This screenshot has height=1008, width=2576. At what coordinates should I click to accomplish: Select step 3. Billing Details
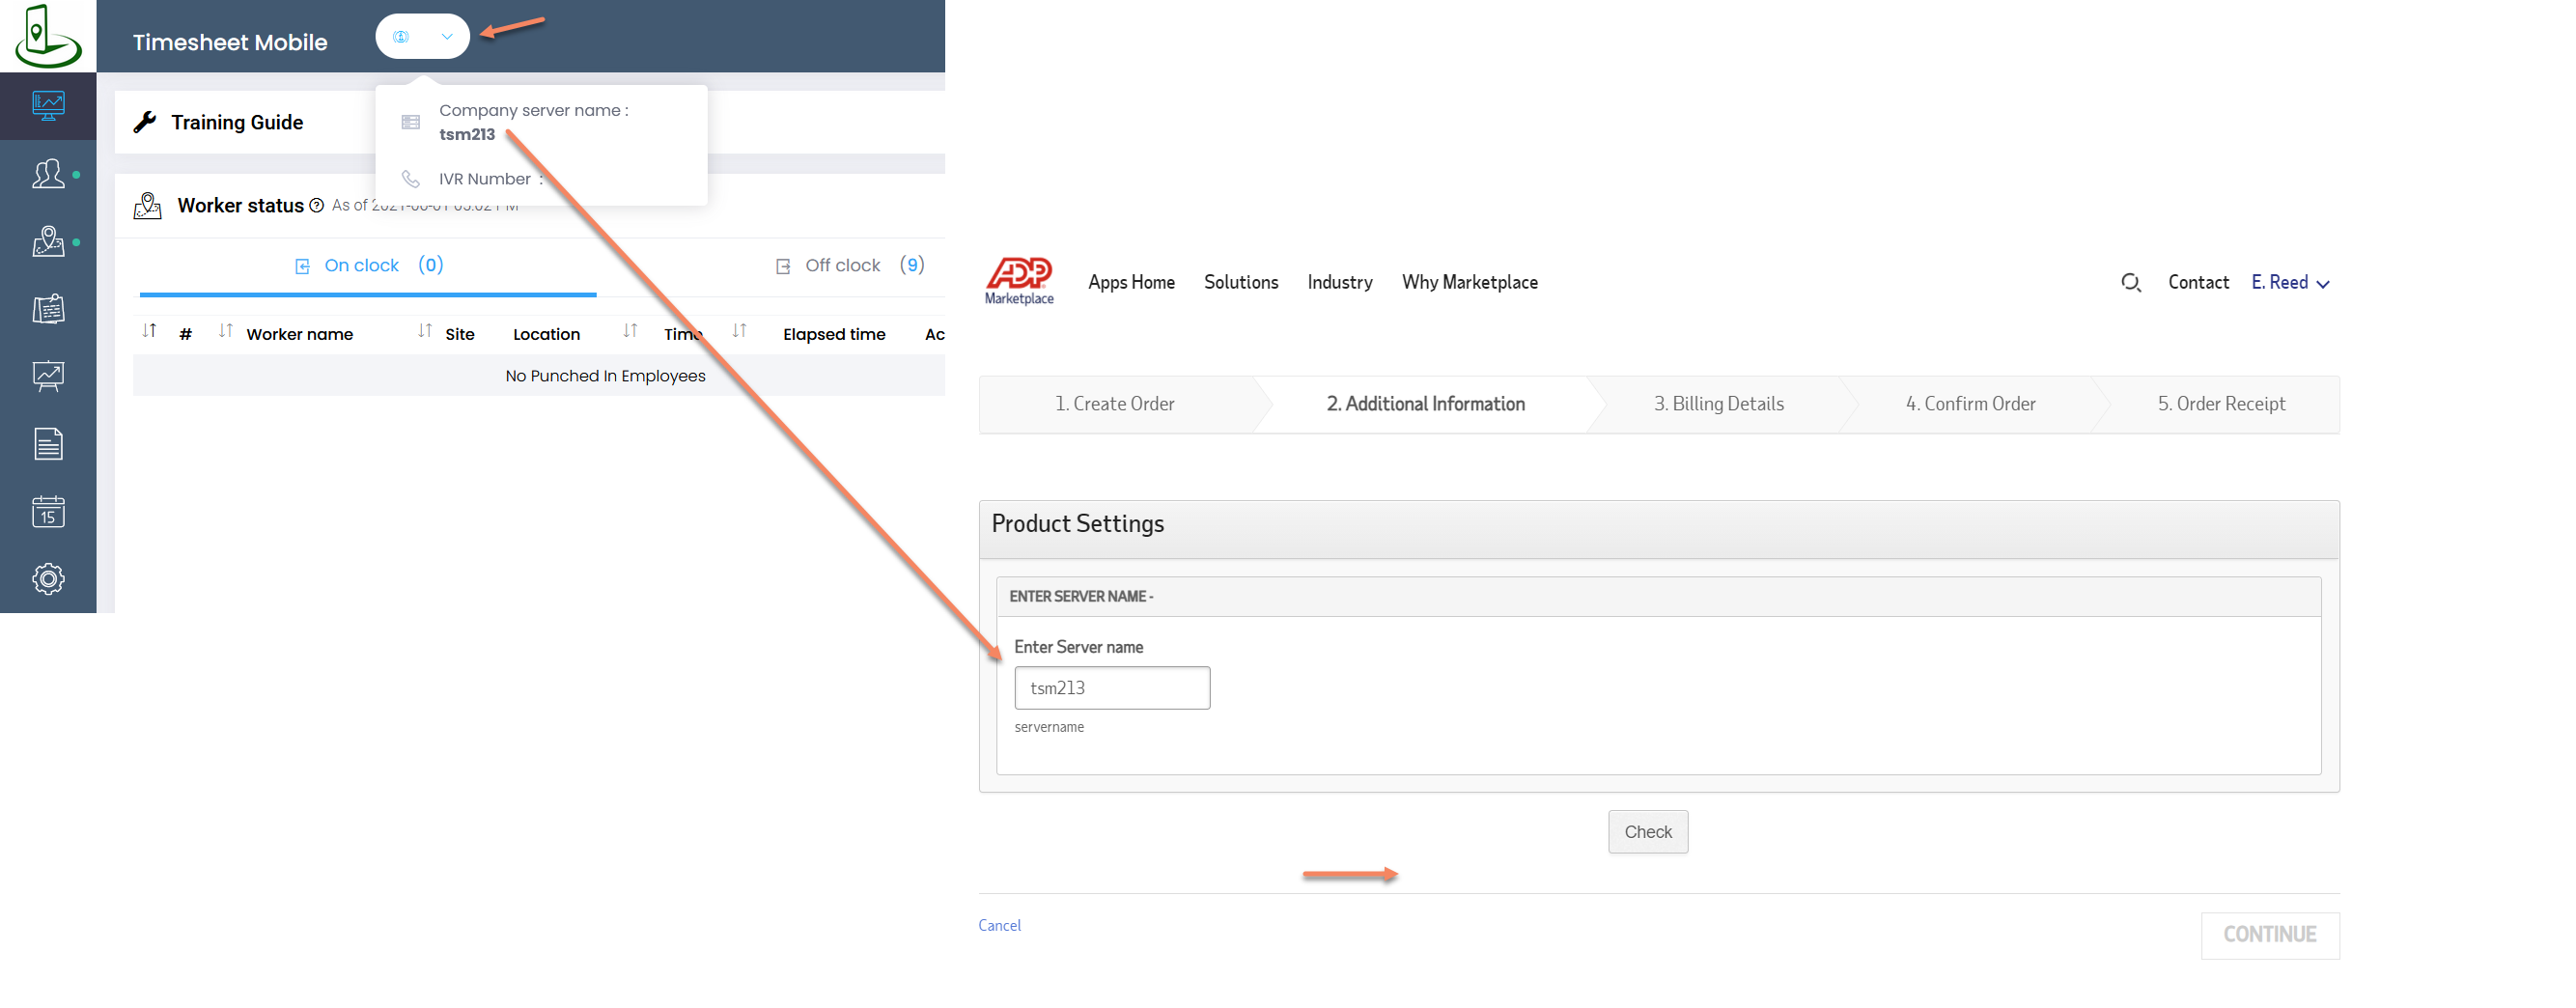click(x=1718, y=404)
